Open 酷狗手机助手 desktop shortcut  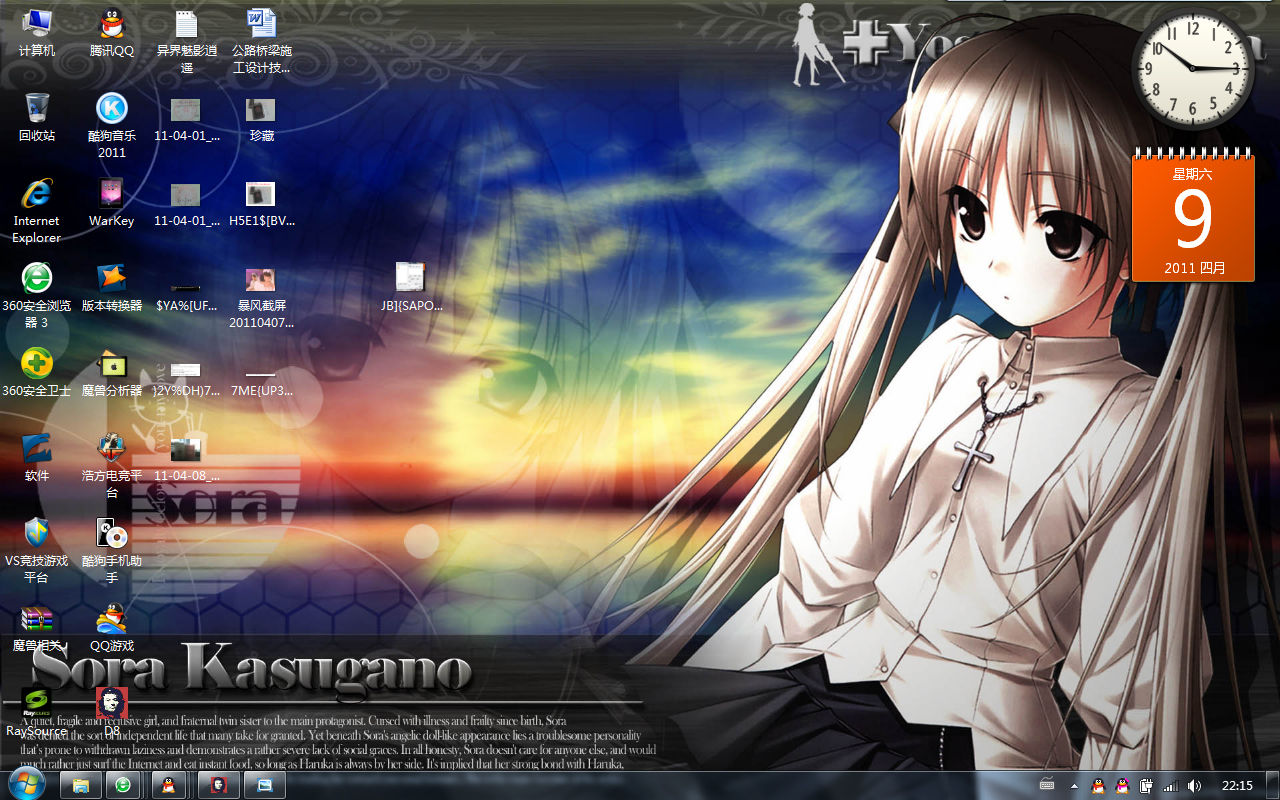coord(112,551)
